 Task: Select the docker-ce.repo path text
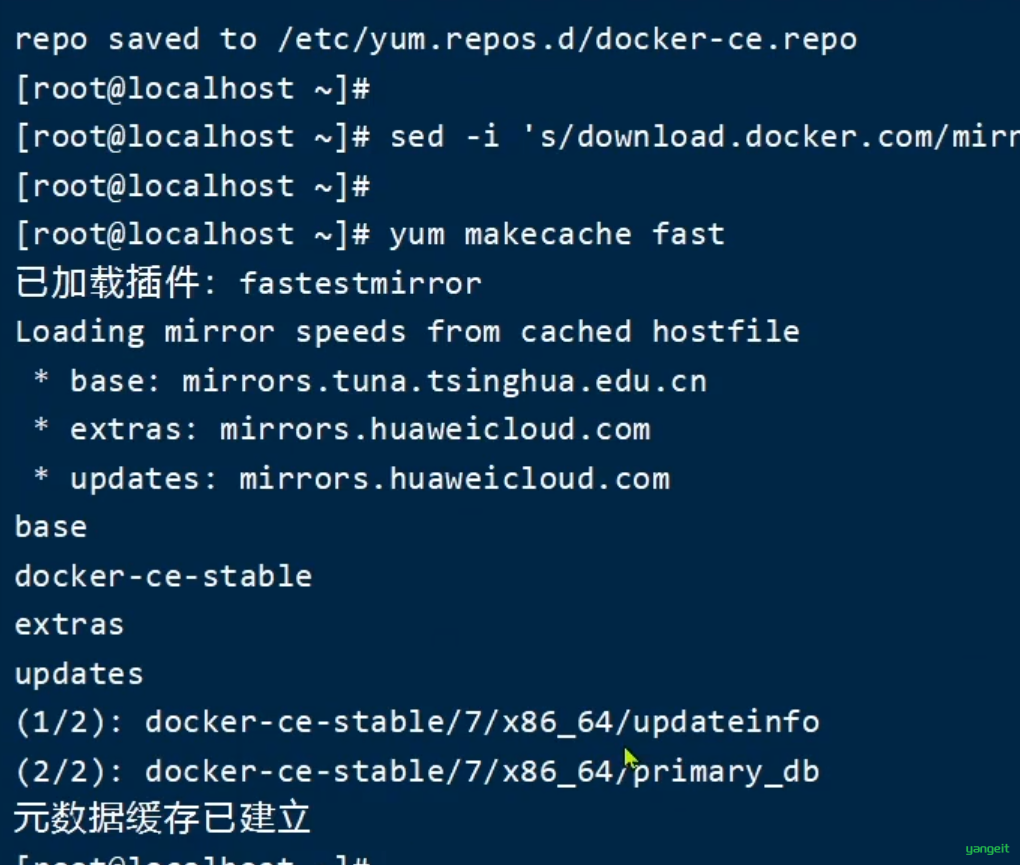click(x=567, y=40)
